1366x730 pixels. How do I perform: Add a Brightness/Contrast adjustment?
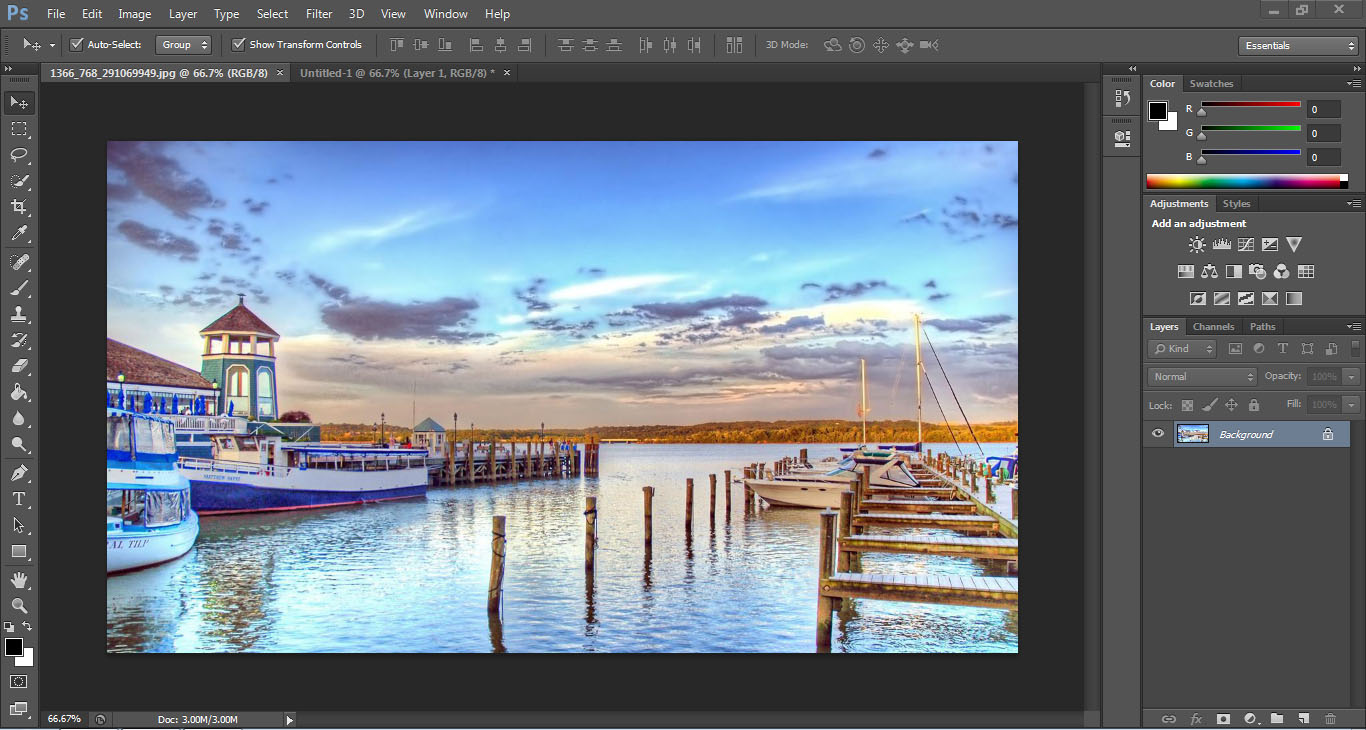pyautogui.click(x=1197, y=244)
